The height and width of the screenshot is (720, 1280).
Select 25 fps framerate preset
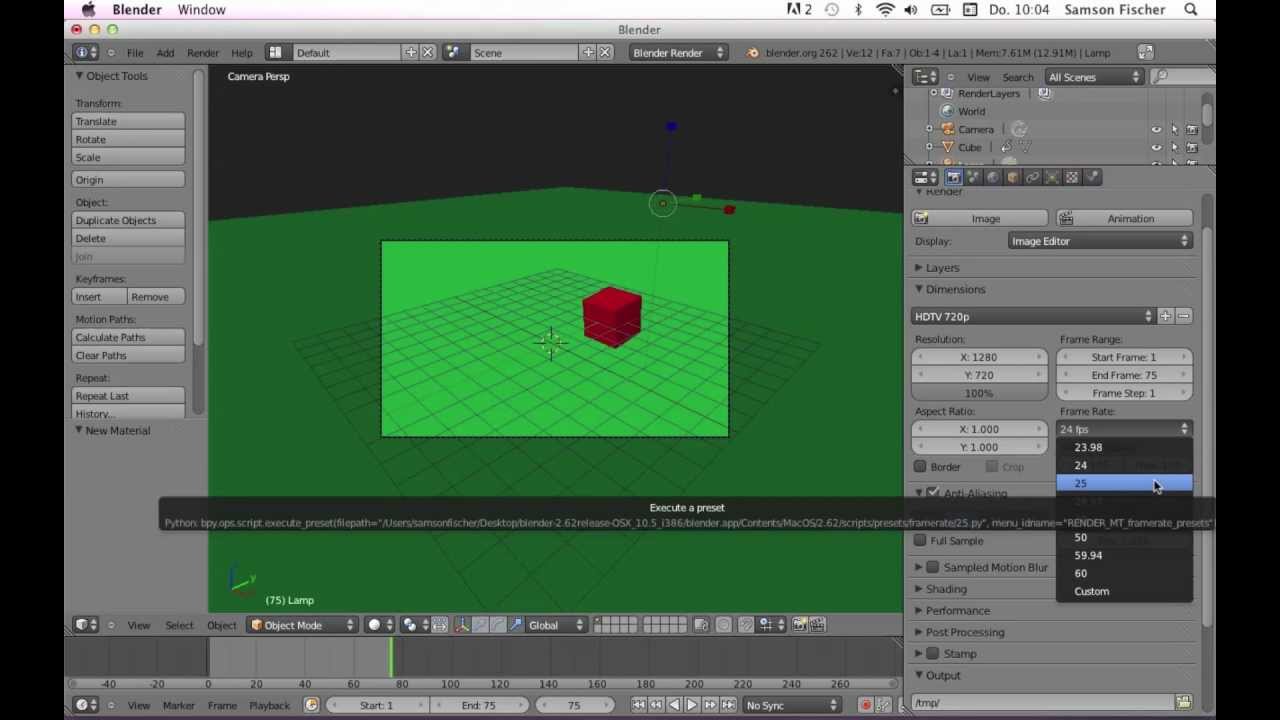click(x=1124, y=484)
